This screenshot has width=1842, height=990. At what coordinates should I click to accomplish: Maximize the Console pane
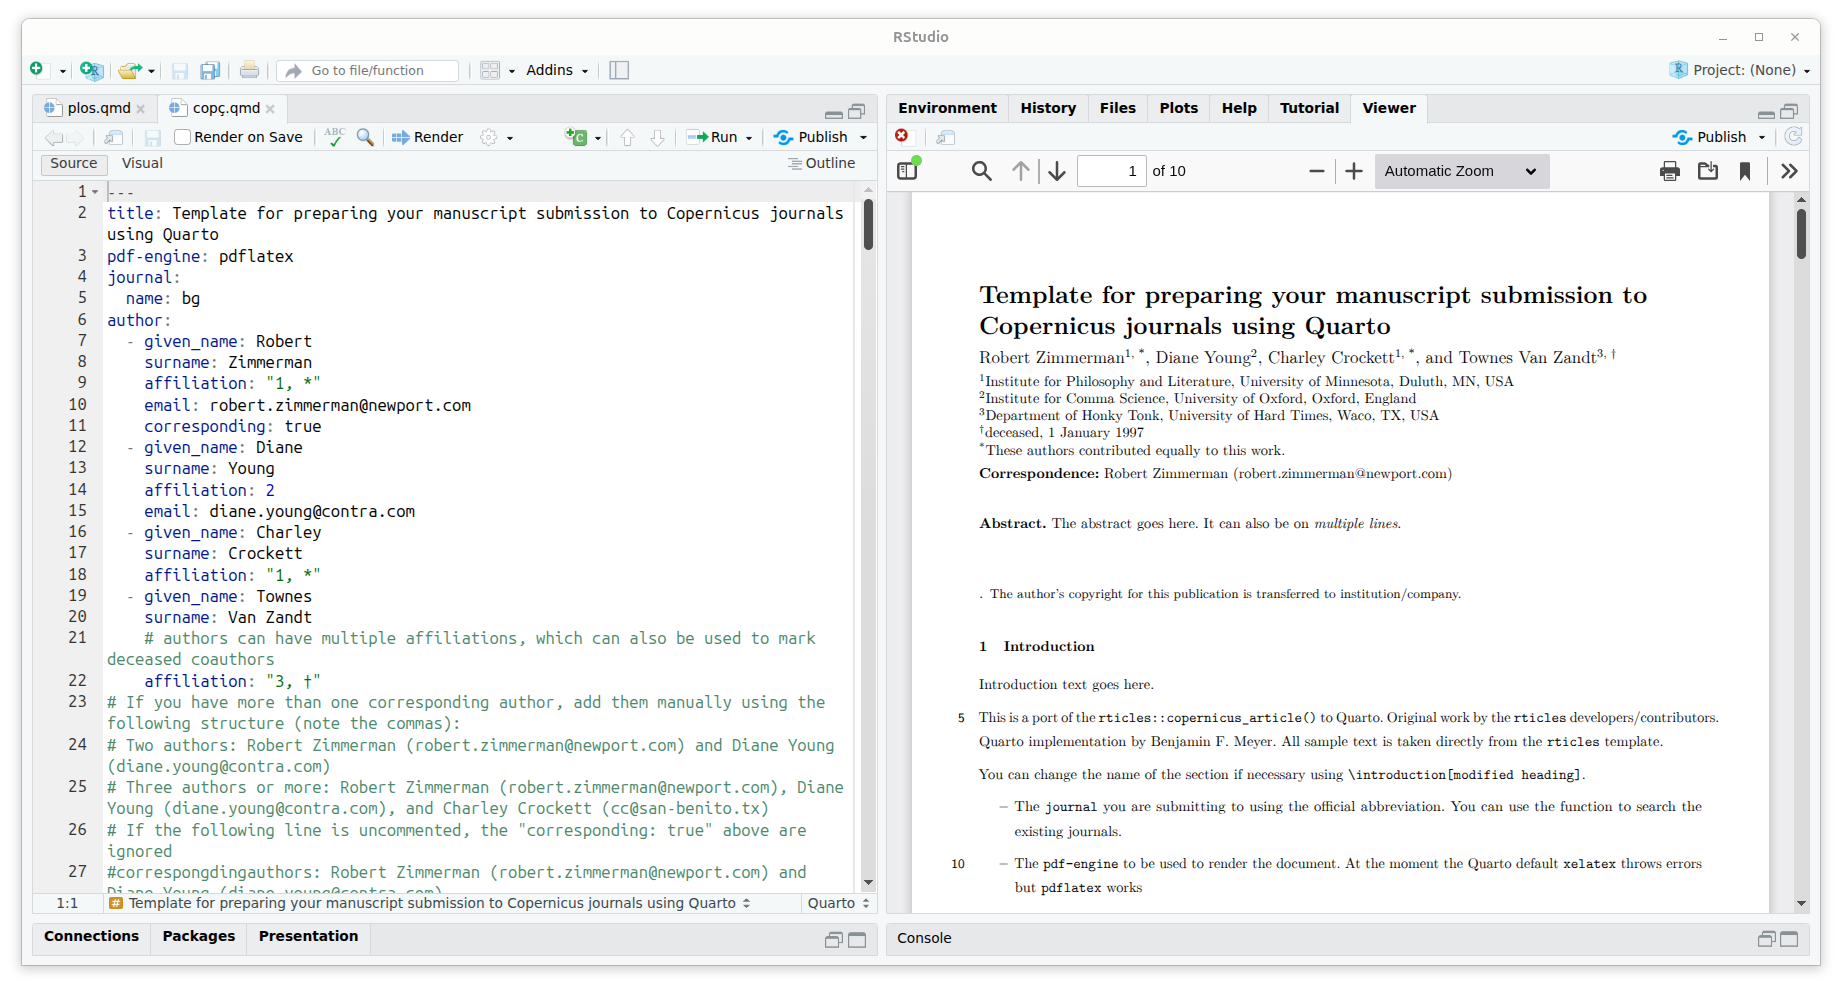tap(1789, 939)
